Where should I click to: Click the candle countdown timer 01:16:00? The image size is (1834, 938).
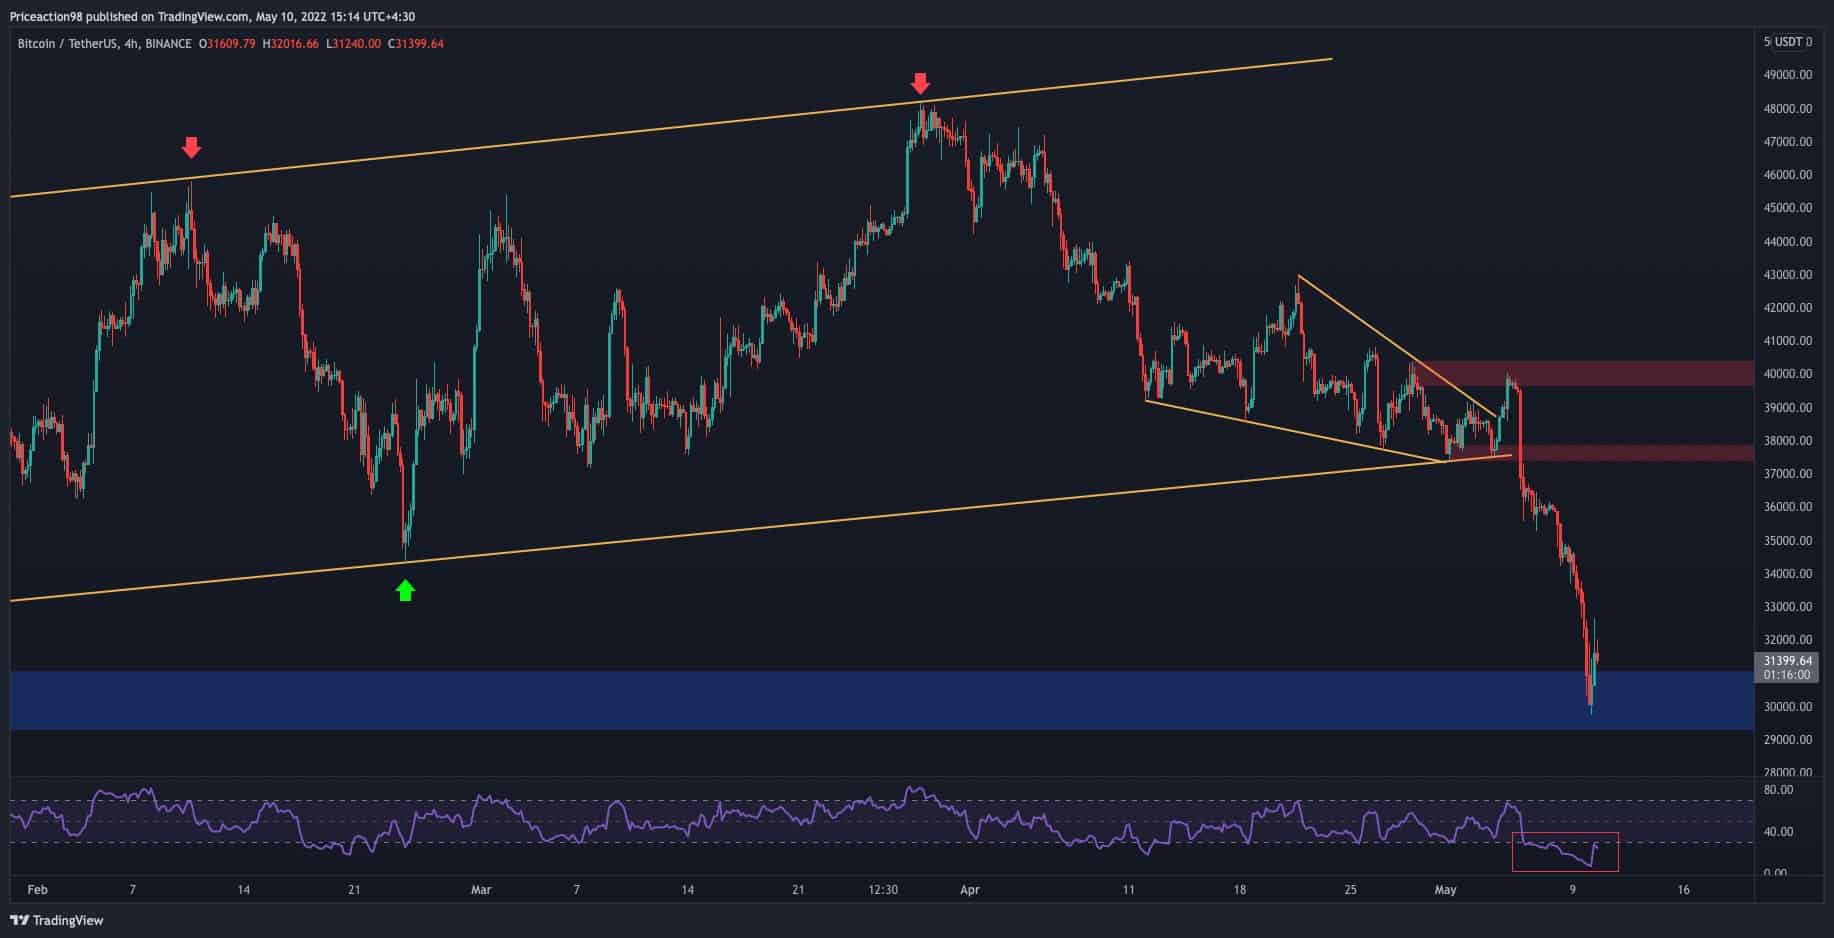point(1787,675)
